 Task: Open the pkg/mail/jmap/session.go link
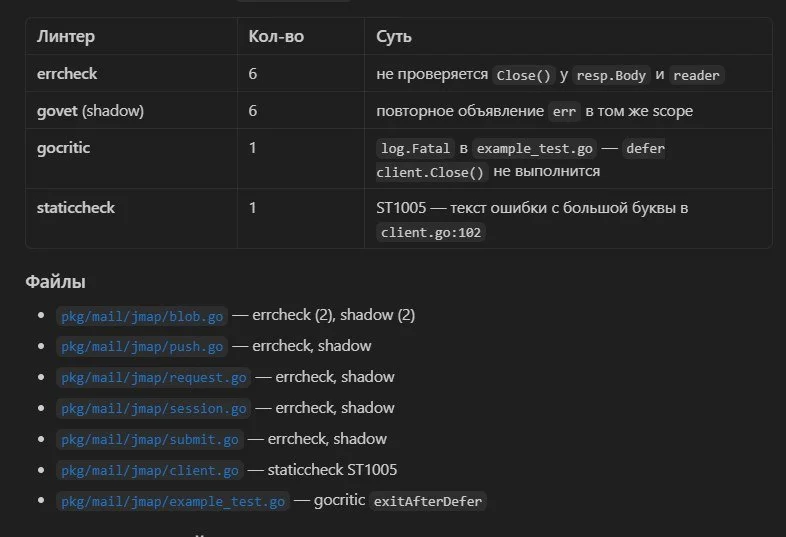coord(153,409)
